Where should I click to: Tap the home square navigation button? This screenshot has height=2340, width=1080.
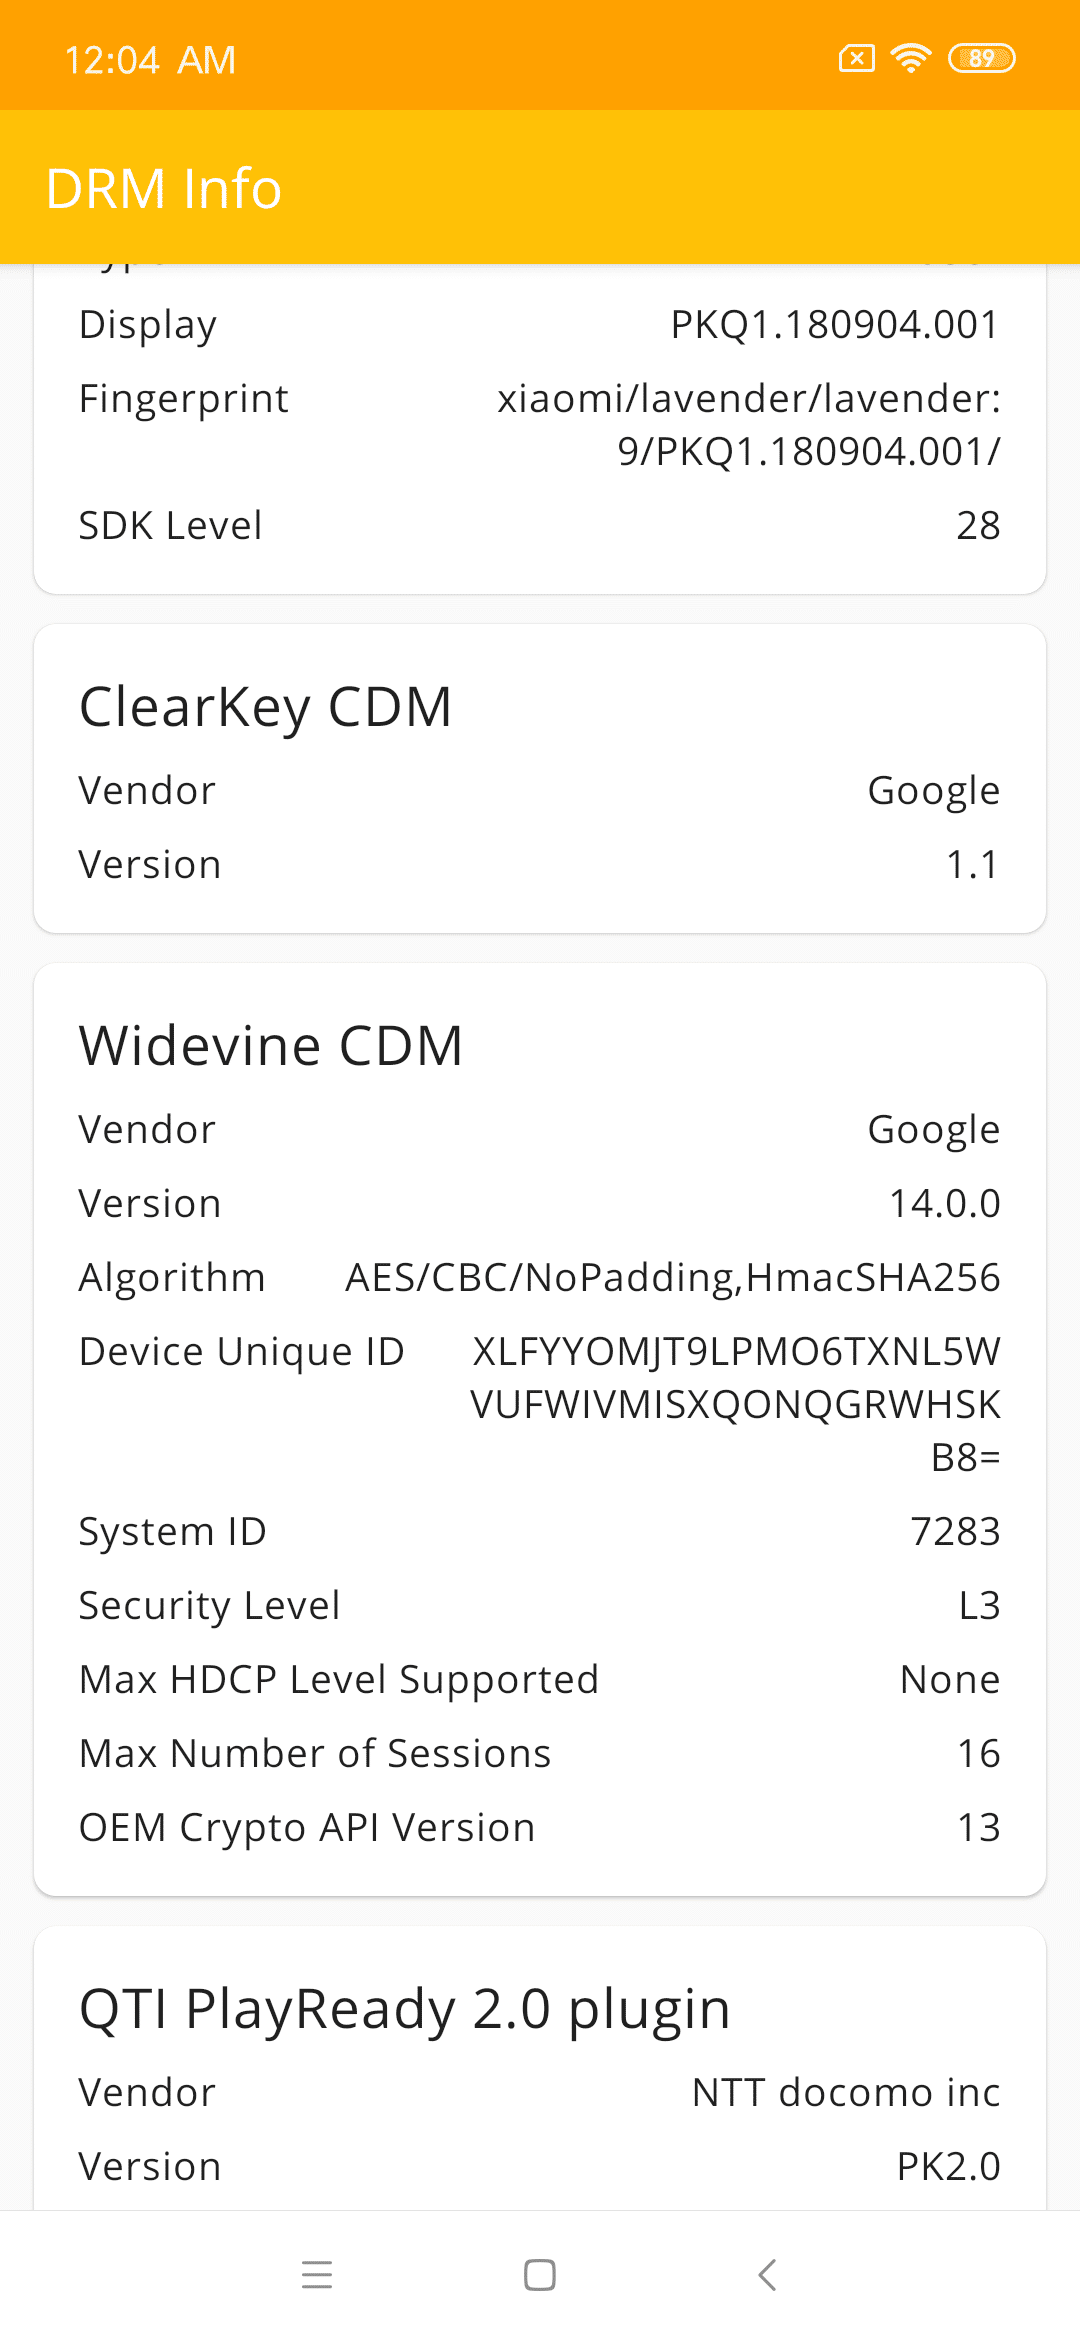pos(540,2275)
